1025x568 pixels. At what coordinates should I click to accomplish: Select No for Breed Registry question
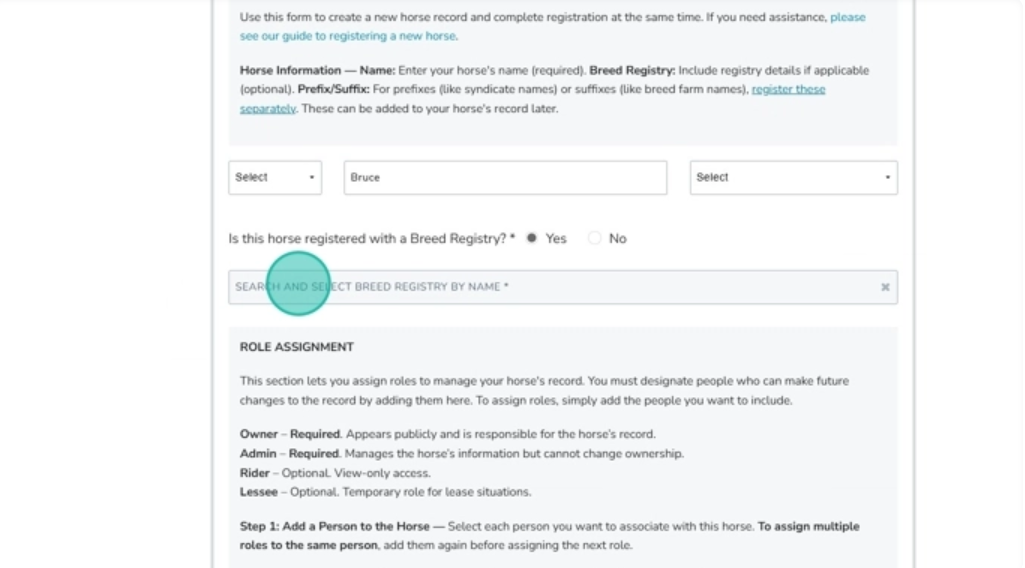tap(595, 238)
